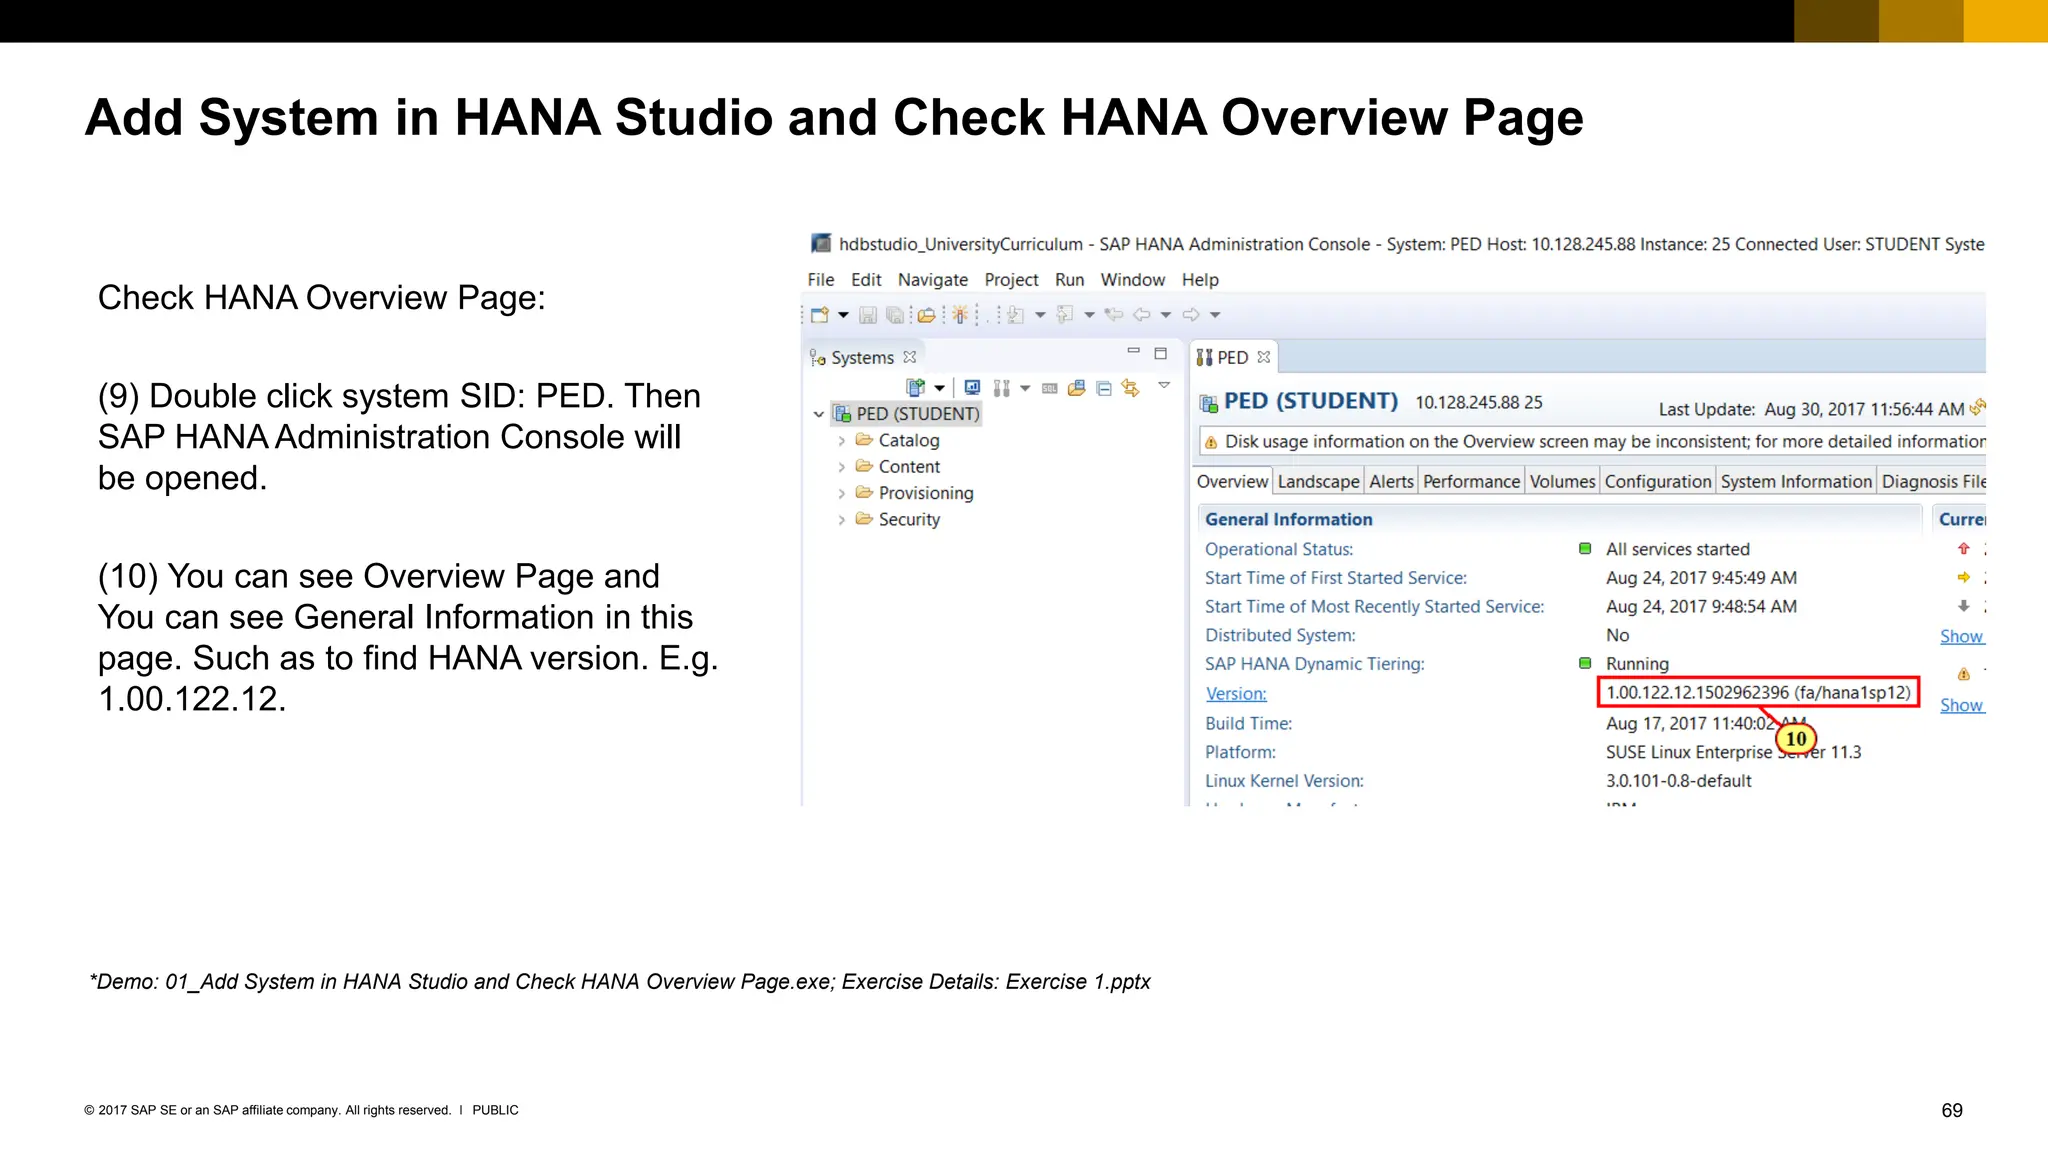Click the Collapse All icon
The width and height of the screenshot is (2048, 1152).
pos(1103,388)
